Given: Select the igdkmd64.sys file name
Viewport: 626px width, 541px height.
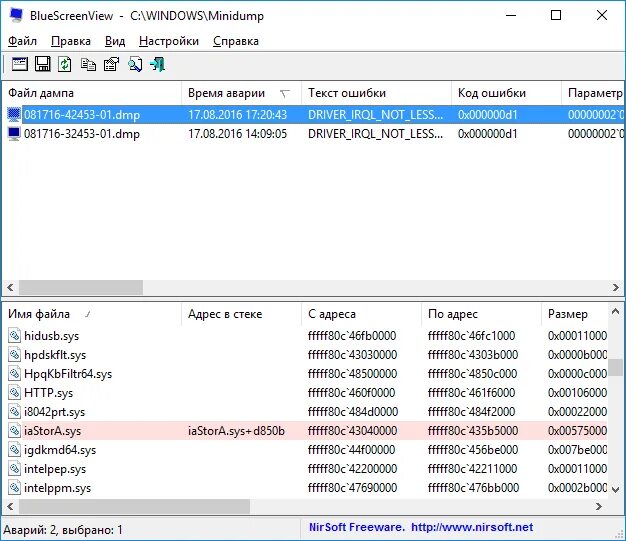Looking at the screenshot, I should tap(60, 450).
